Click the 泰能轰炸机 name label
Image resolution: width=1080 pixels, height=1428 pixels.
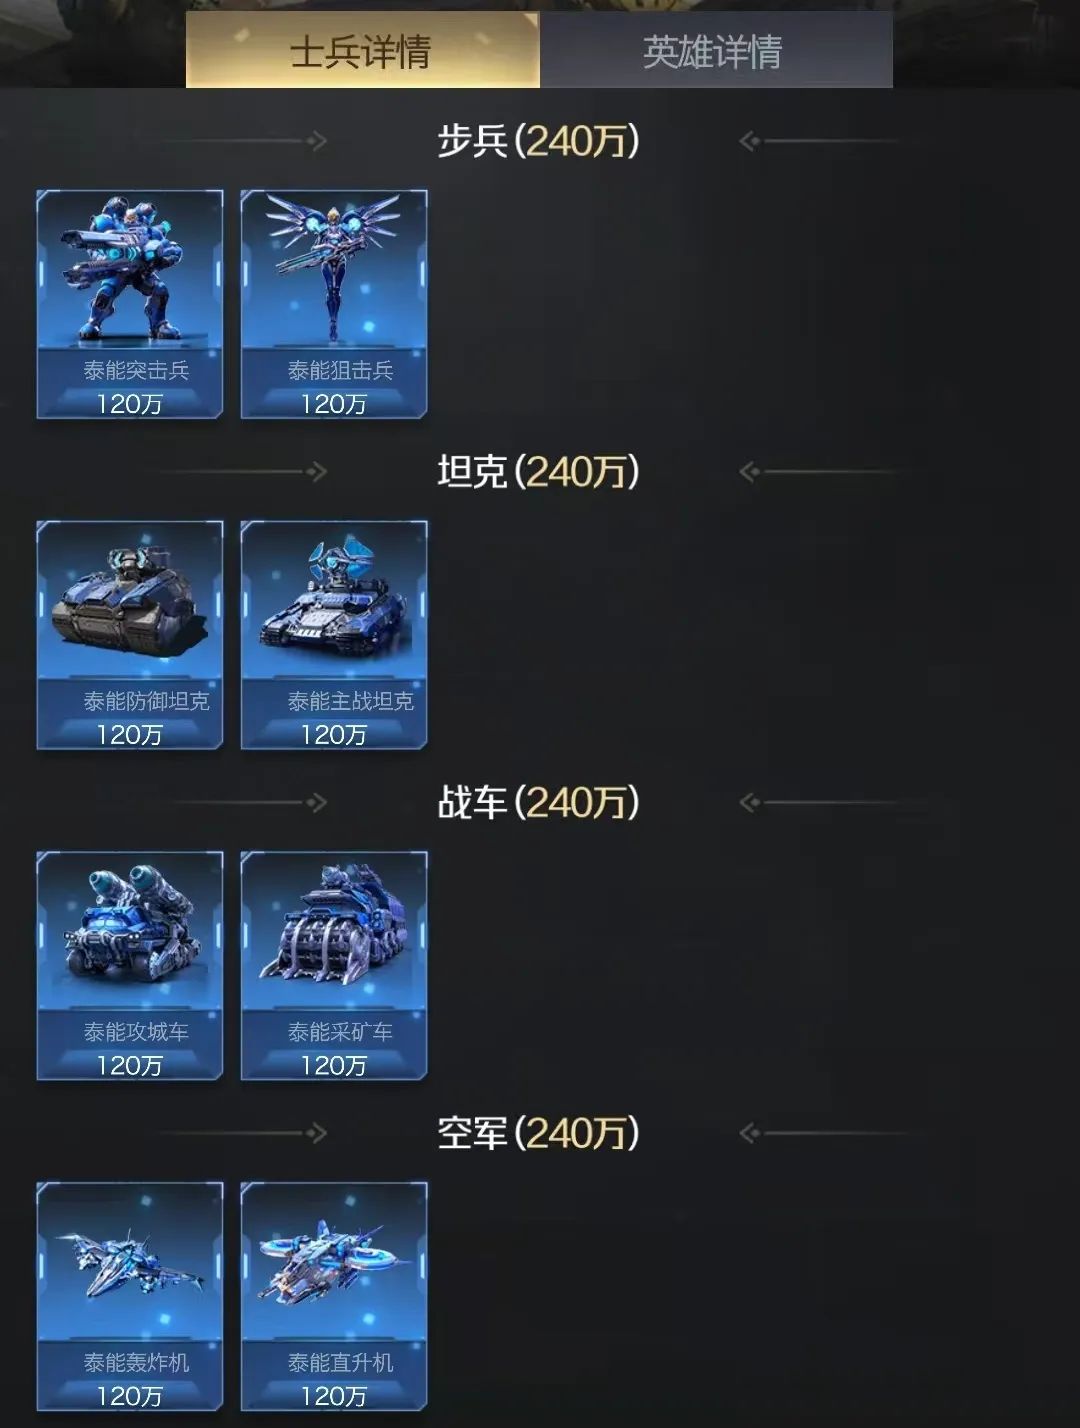(x=136, y=1363)
